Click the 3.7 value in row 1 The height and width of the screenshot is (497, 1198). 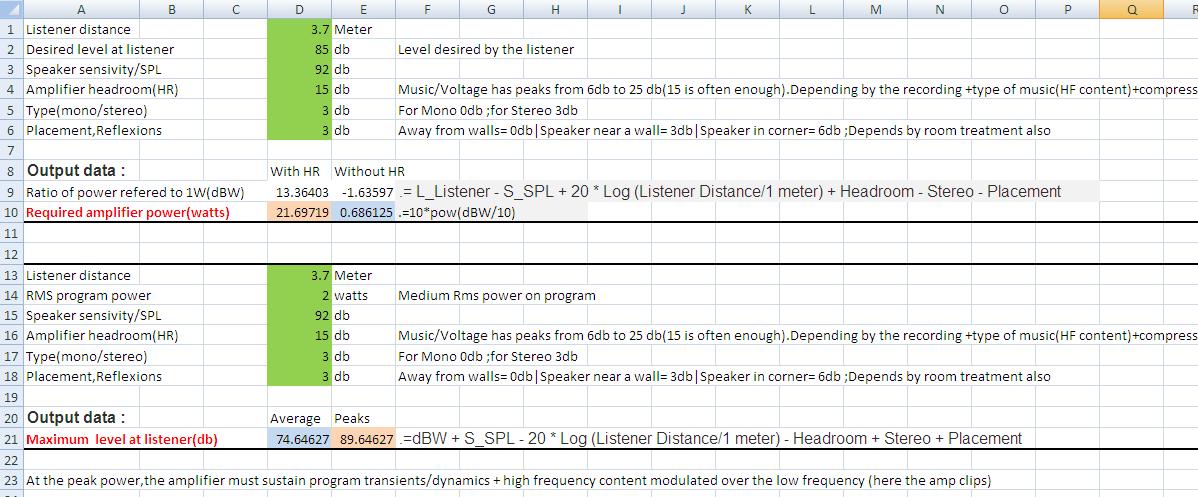300,30
